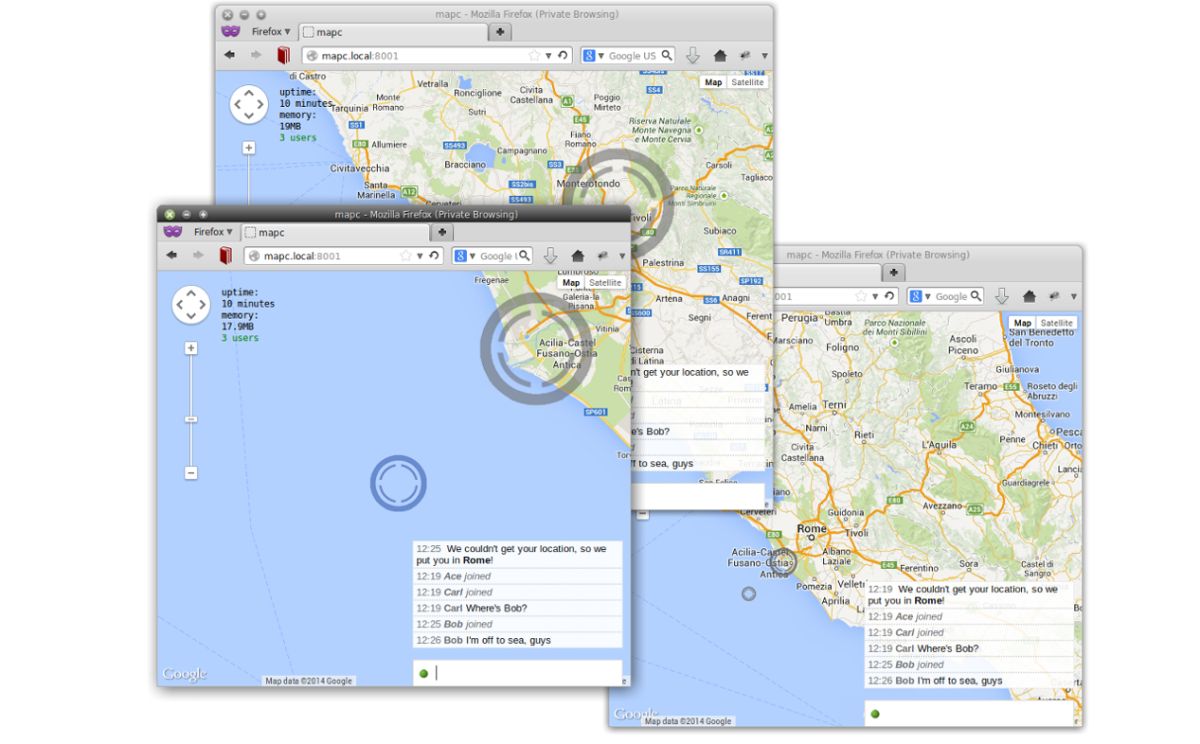Click Map data ©2014 Google in front window
The image size is (1200, 744).
310,681
